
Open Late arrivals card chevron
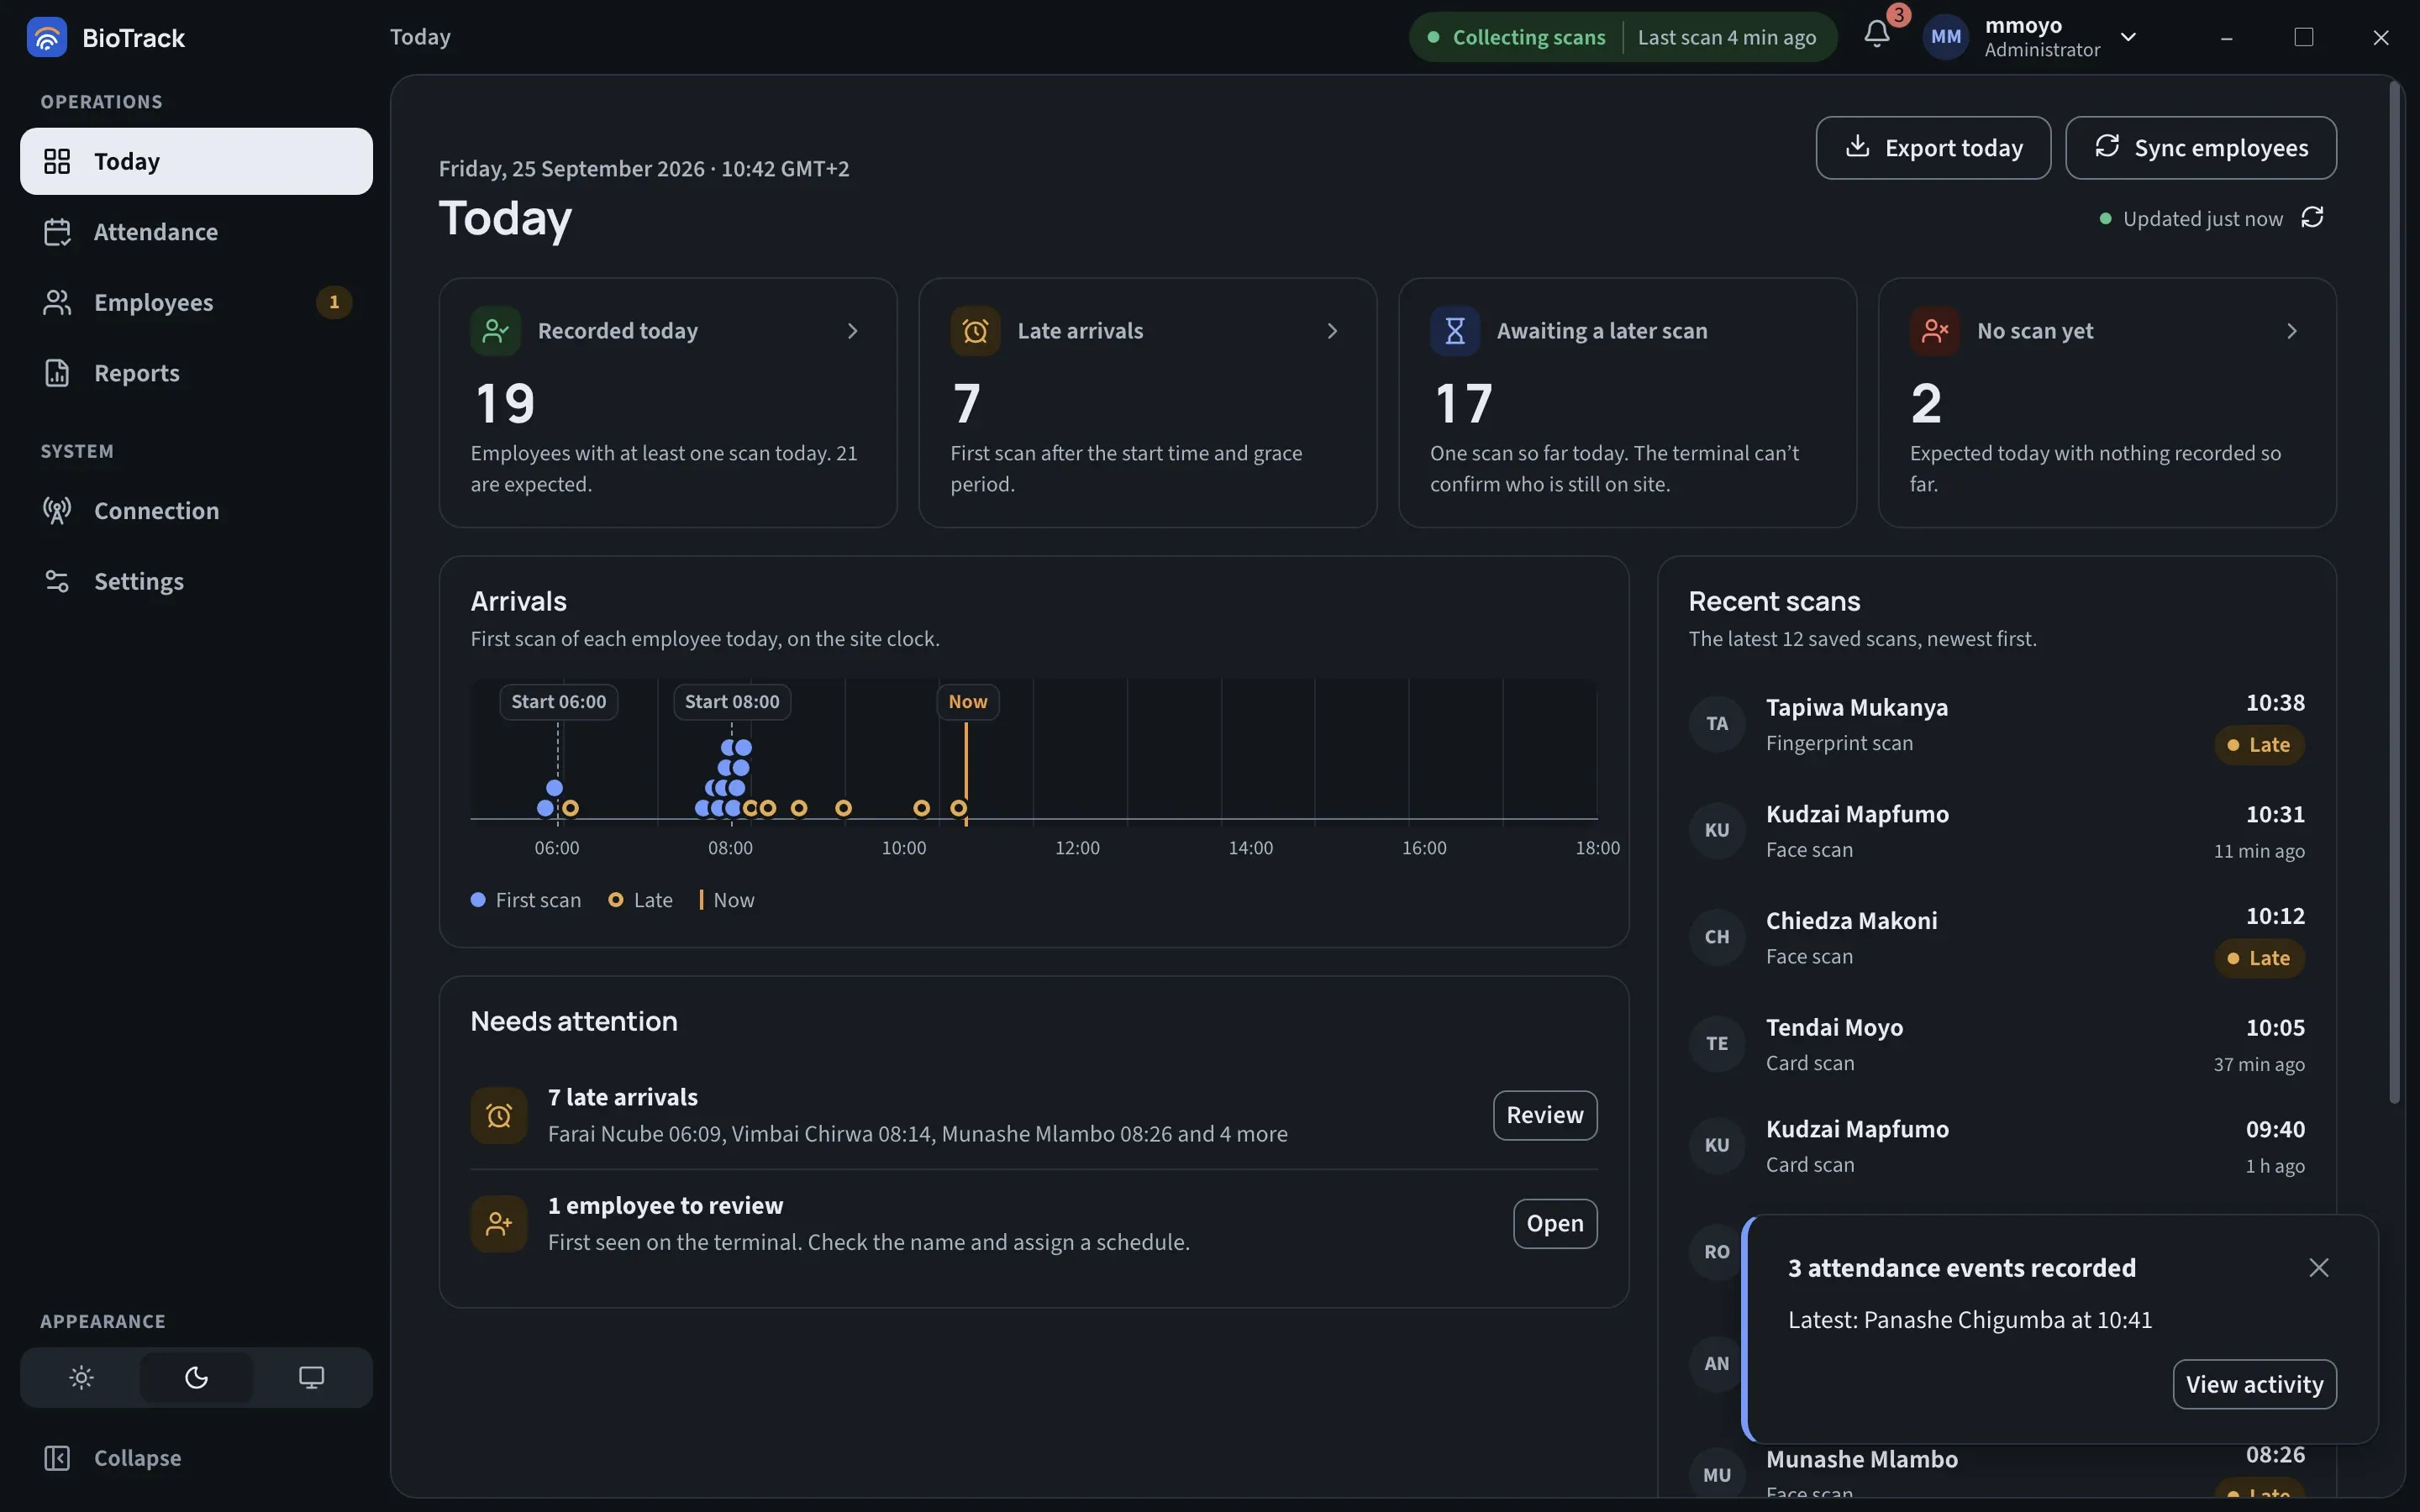coord(1332,331)
